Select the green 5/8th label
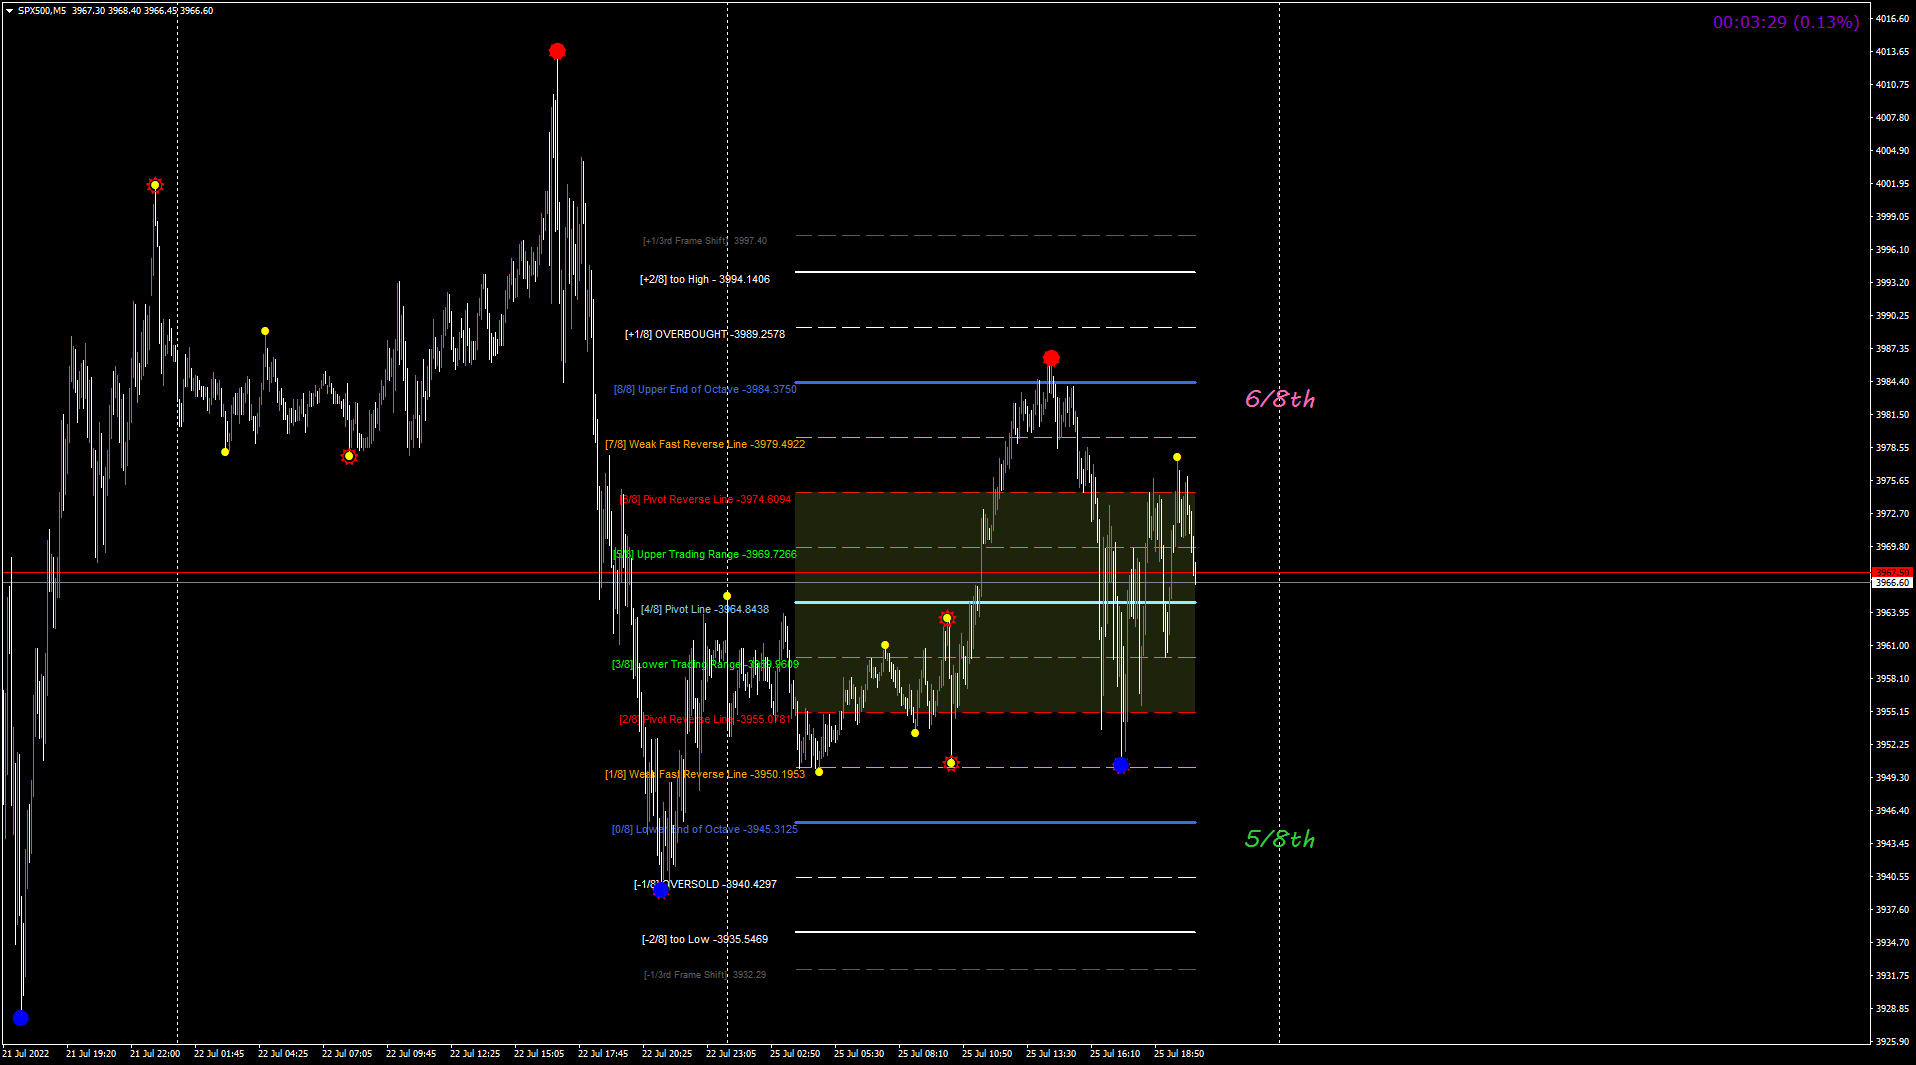 pyautogui.click(x=1280, y=839)
